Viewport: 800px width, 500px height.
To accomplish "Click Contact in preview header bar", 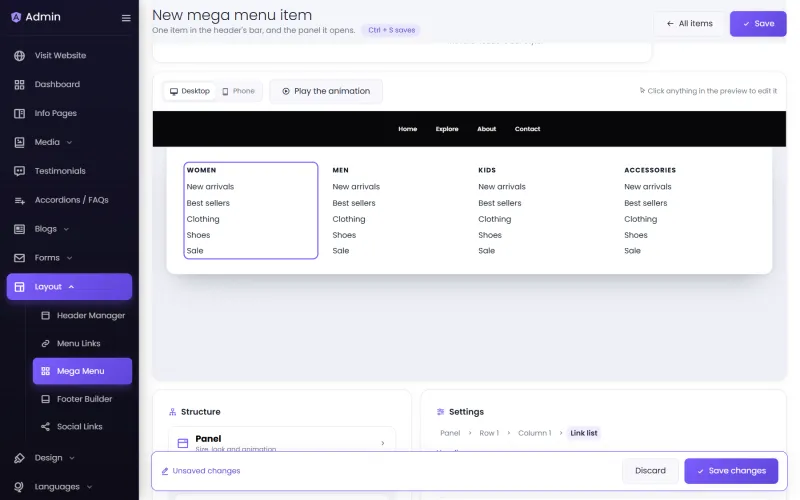I will tap(528, 129).
